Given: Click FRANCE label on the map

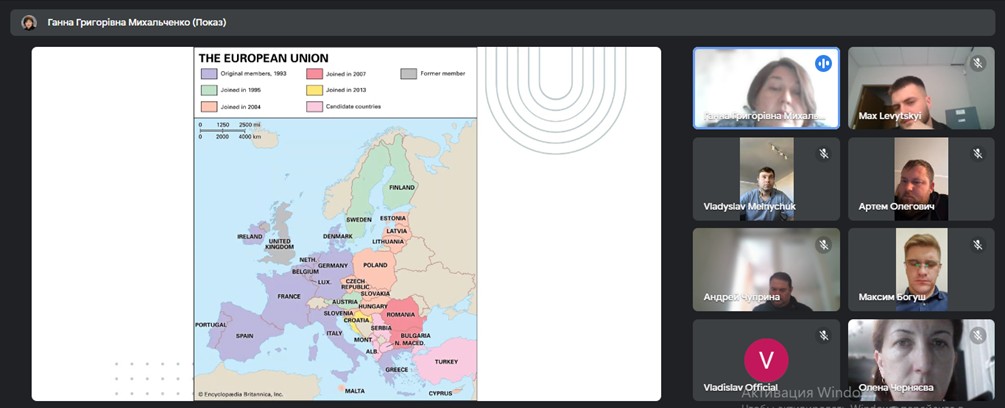Looking at the screenshot, I should tap(289, 297).
